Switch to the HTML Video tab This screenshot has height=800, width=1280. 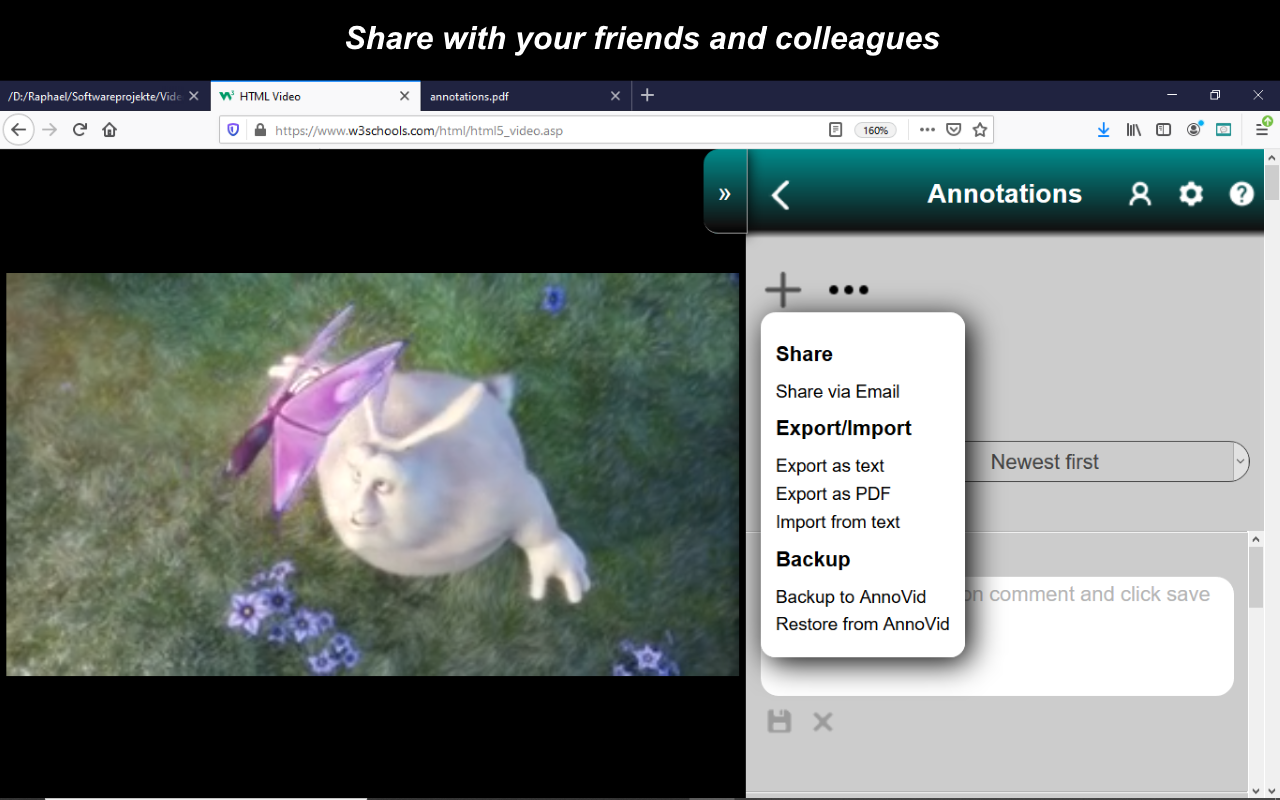tap(316, 96)
